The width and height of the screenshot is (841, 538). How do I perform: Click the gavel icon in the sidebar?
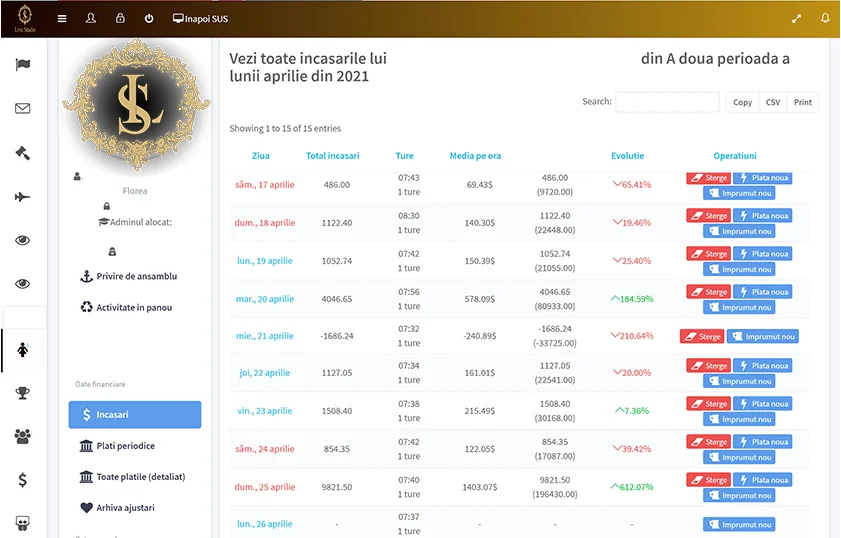click(x=23, y=153)
